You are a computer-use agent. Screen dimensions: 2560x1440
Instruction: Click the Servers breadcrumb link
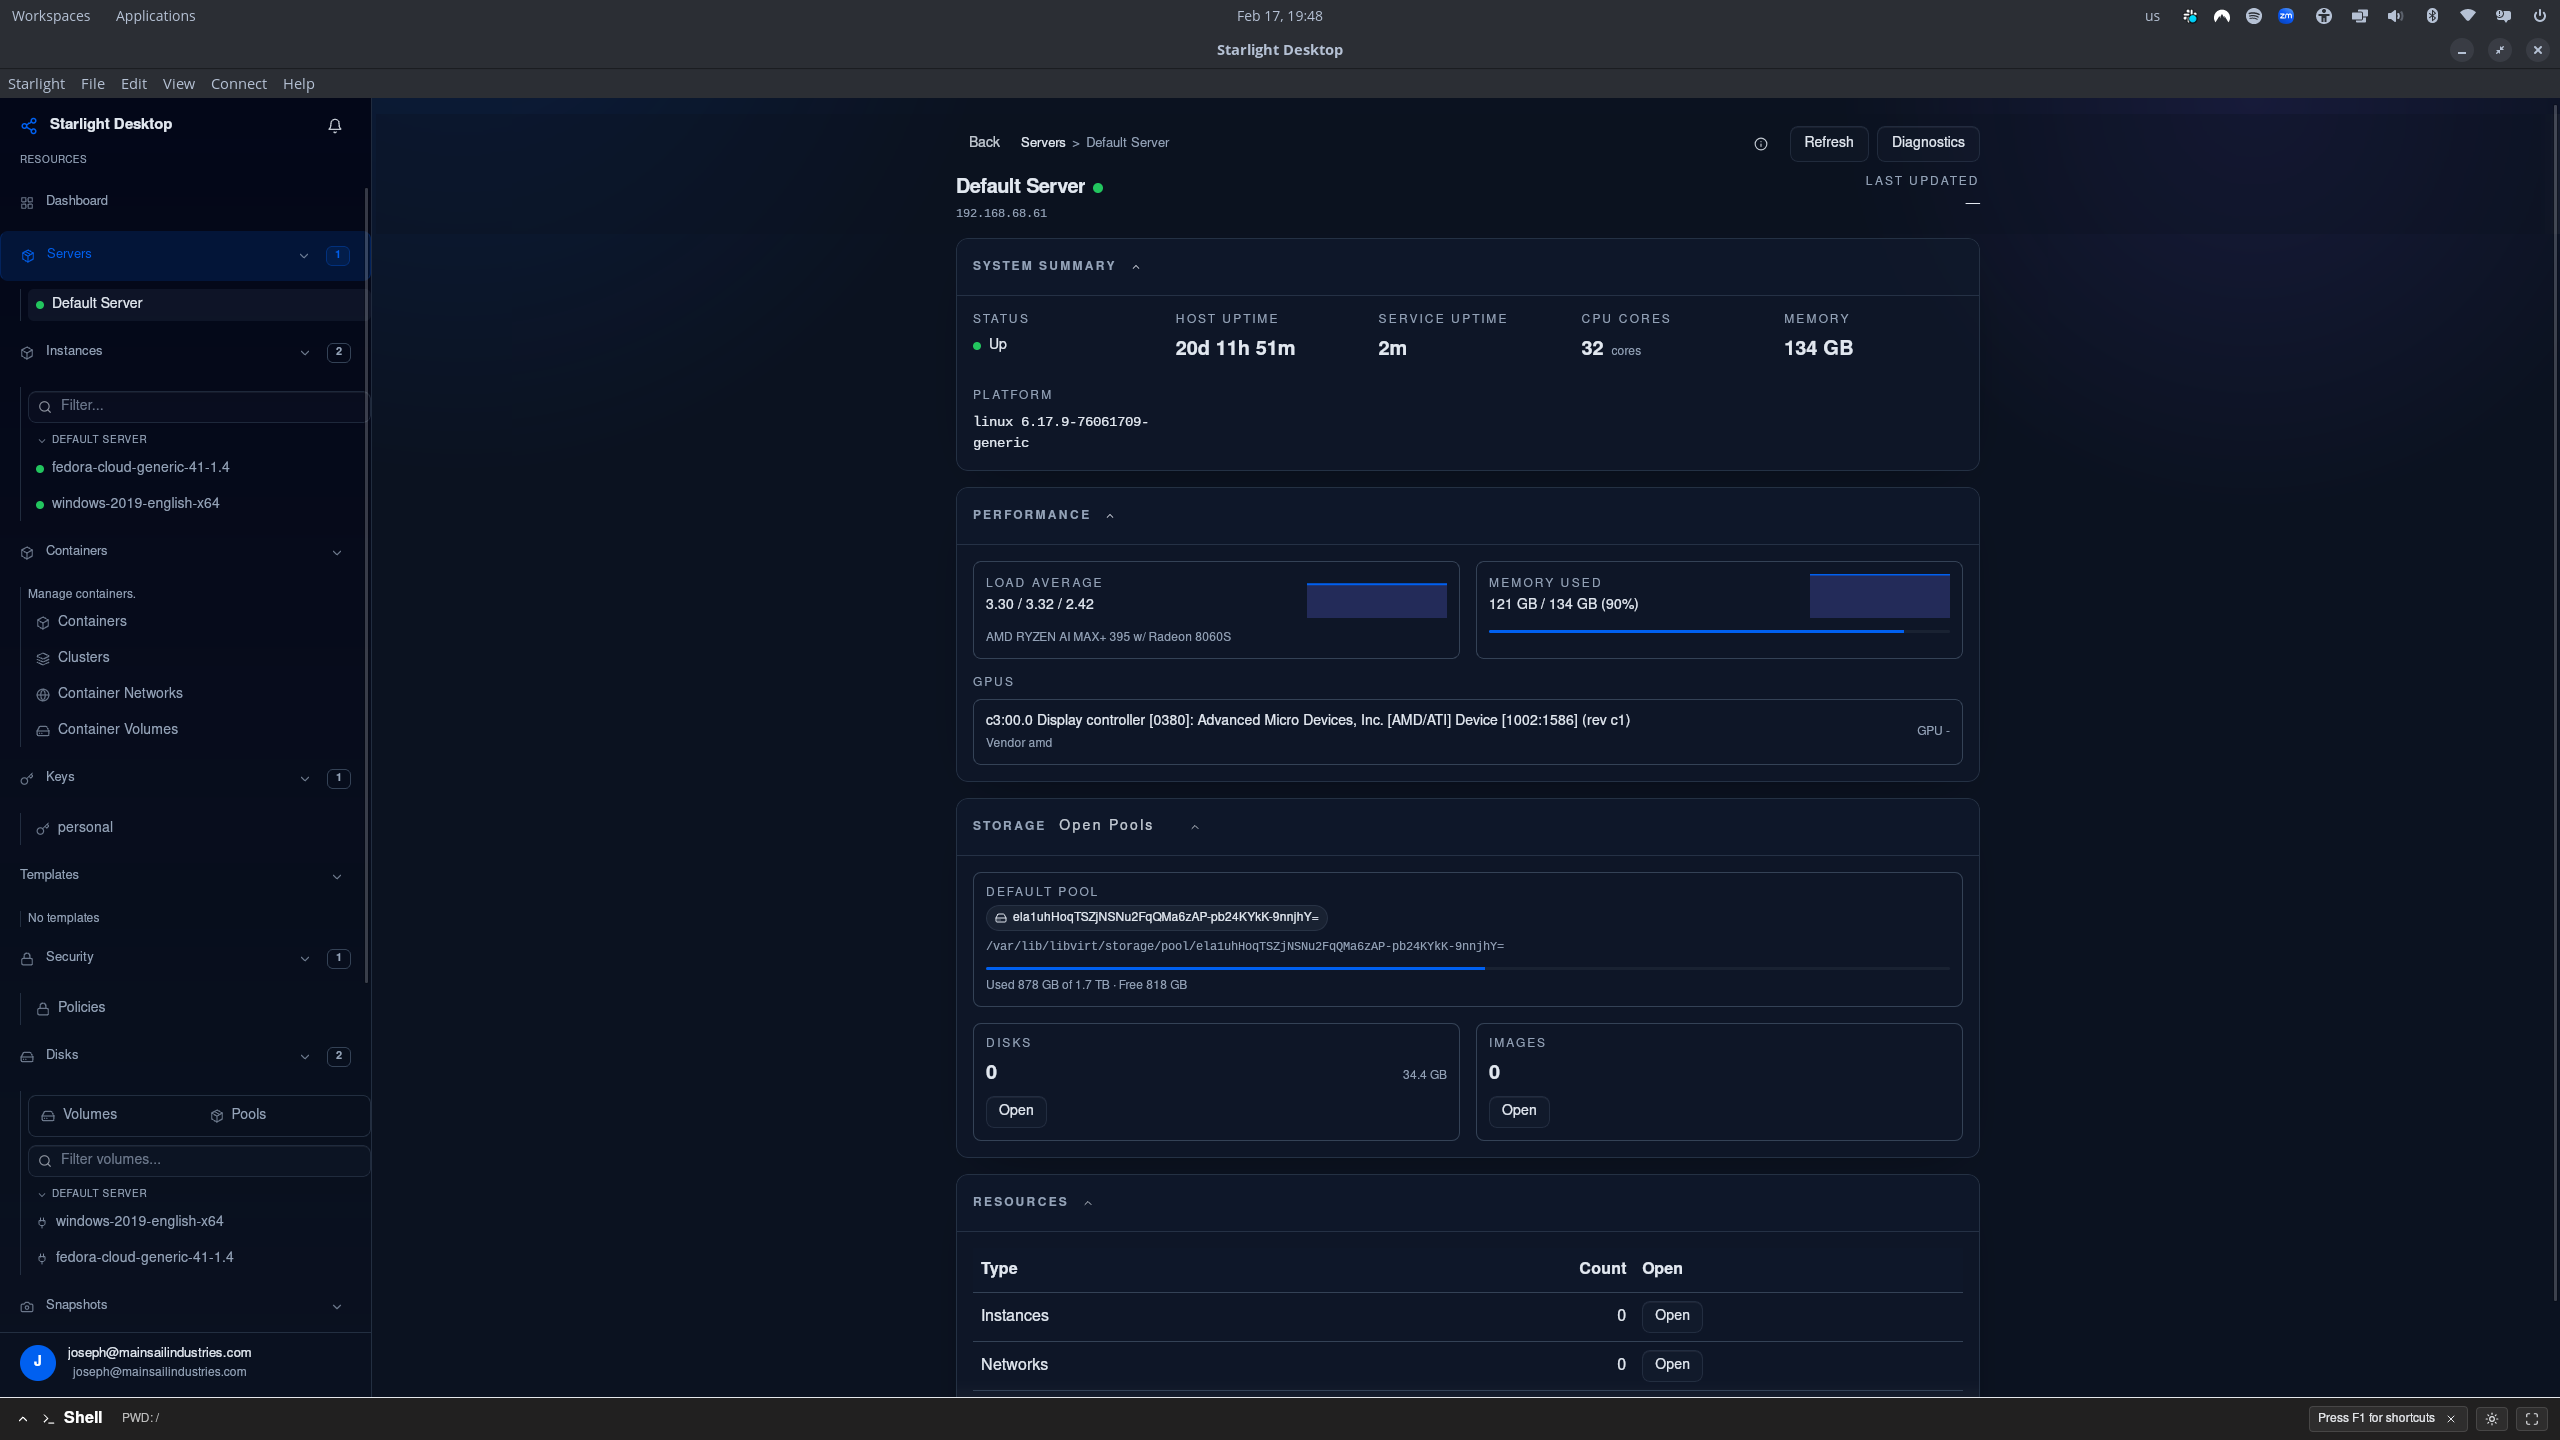click(1043, 143)
